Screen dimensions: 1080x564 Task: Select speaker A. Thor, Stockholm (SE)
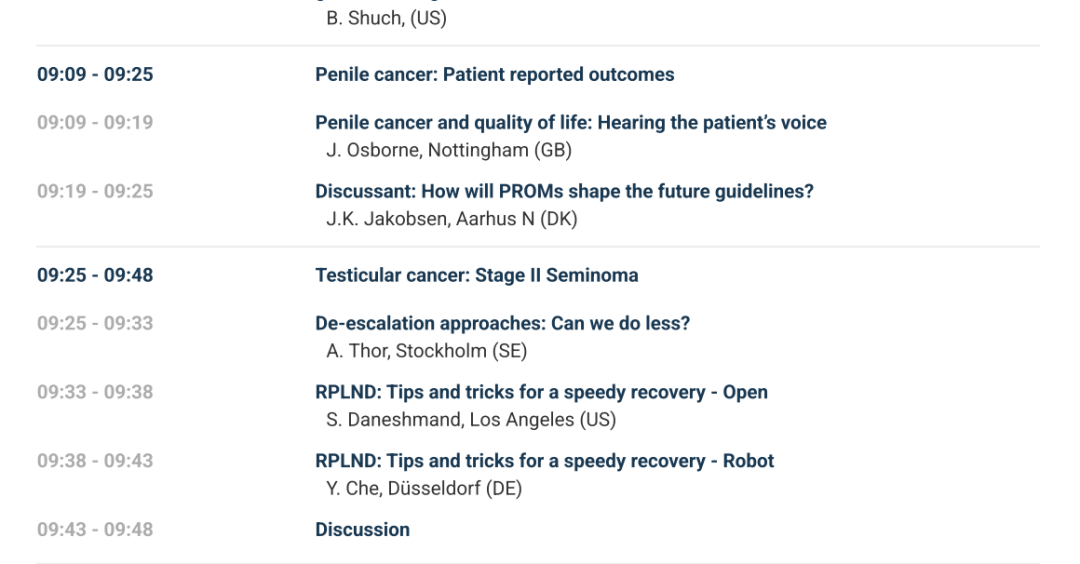tap(427, 351)
